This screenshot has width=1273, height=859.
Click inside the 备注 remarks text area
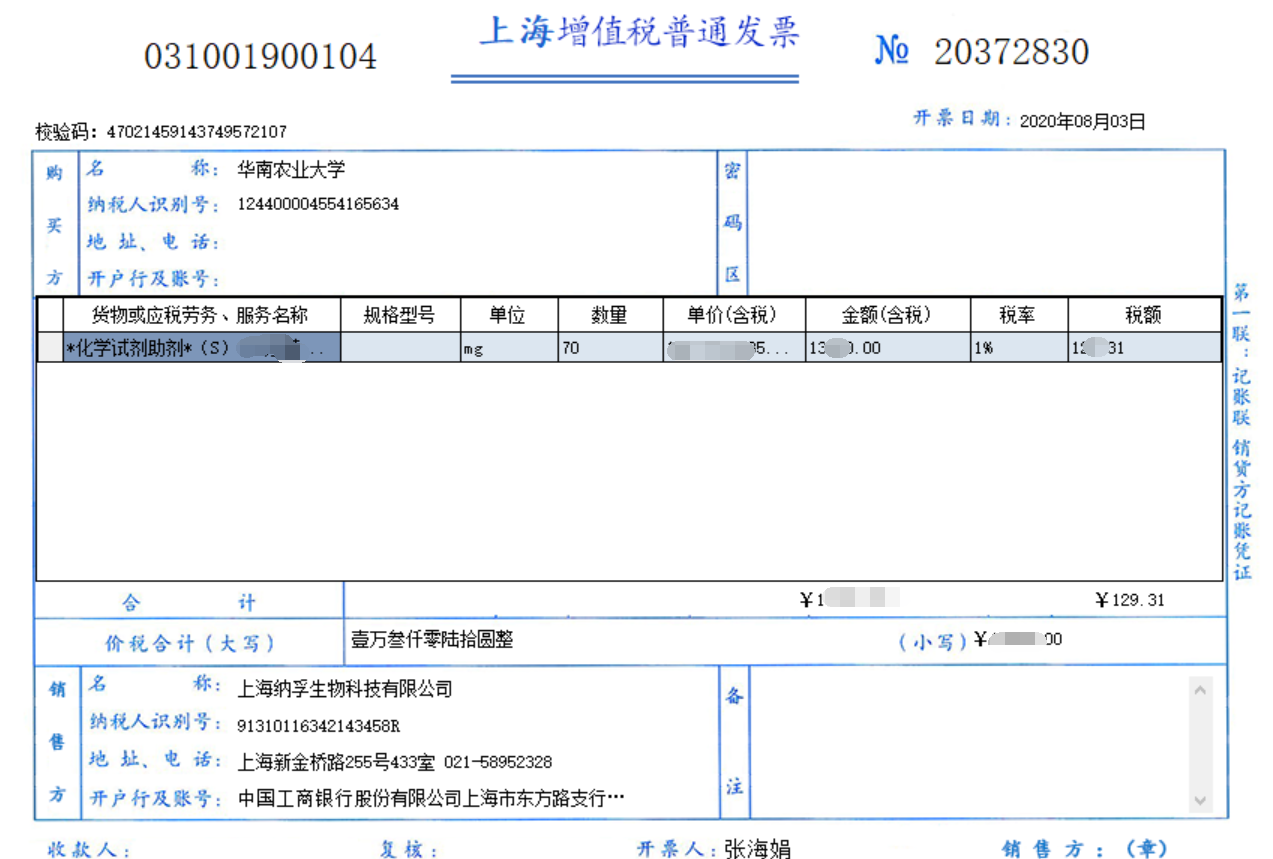(965, 745)
